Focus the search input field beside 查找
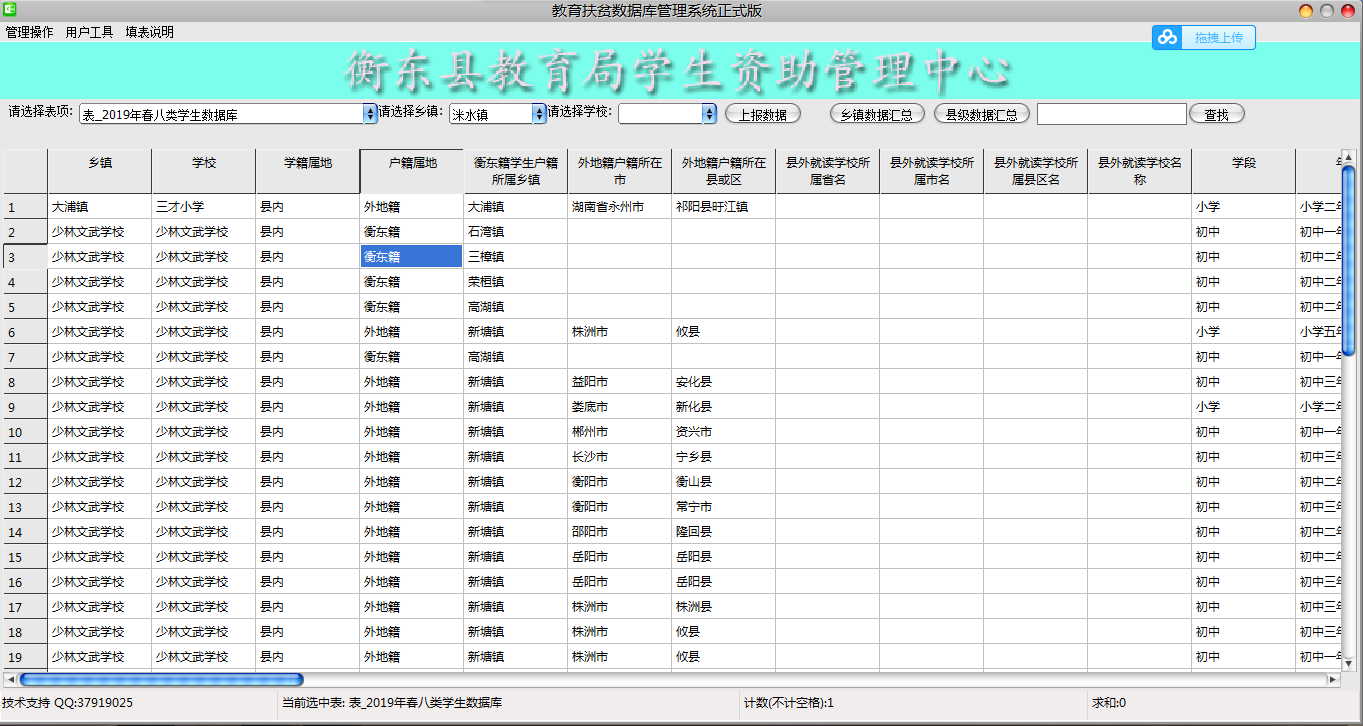The width and height of the screenshot is (1363, 726). point(1112,114)
